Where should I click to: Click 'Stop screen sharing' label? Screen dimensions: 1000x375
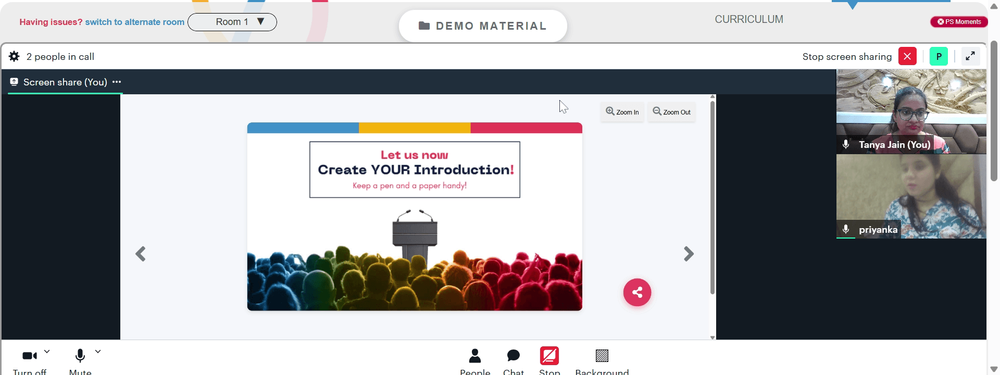pyautogui.click(x=847, y=57)
